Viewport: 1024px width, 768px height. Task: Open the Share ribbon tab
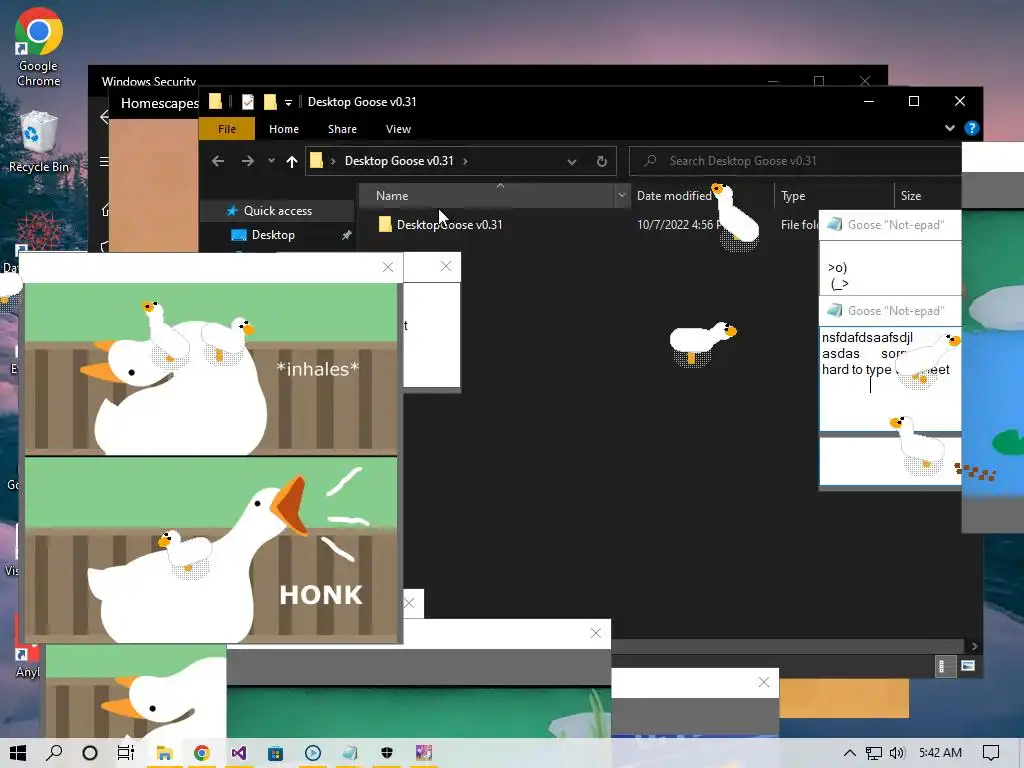pyautogui.click(x=342, y=129)
